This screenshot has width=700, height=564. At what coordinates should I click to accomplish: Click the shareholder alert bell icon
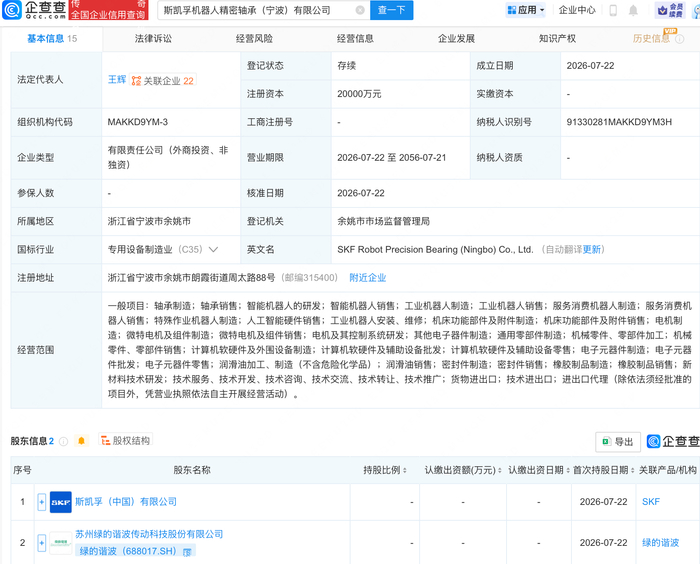pos(81,441)
